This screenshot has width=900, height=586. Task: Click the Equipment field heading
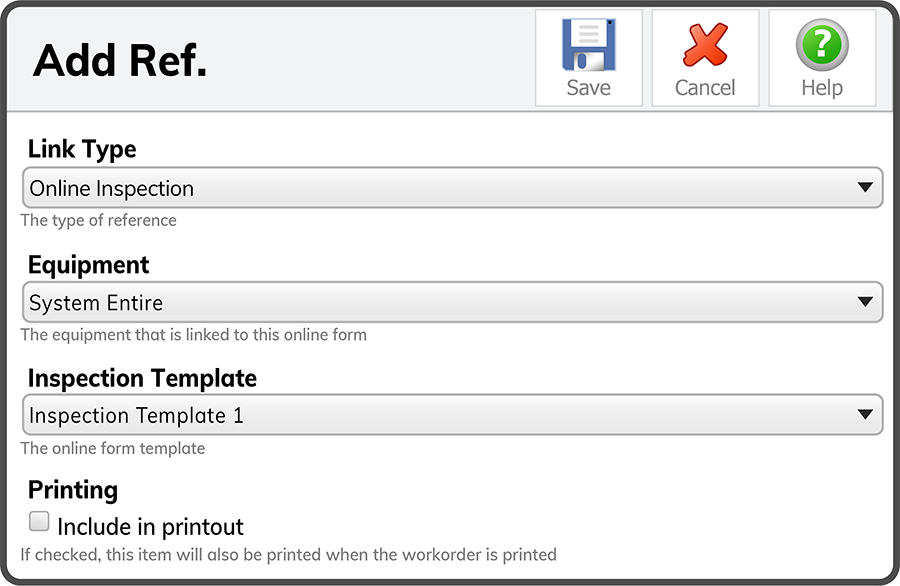point(88,265)
